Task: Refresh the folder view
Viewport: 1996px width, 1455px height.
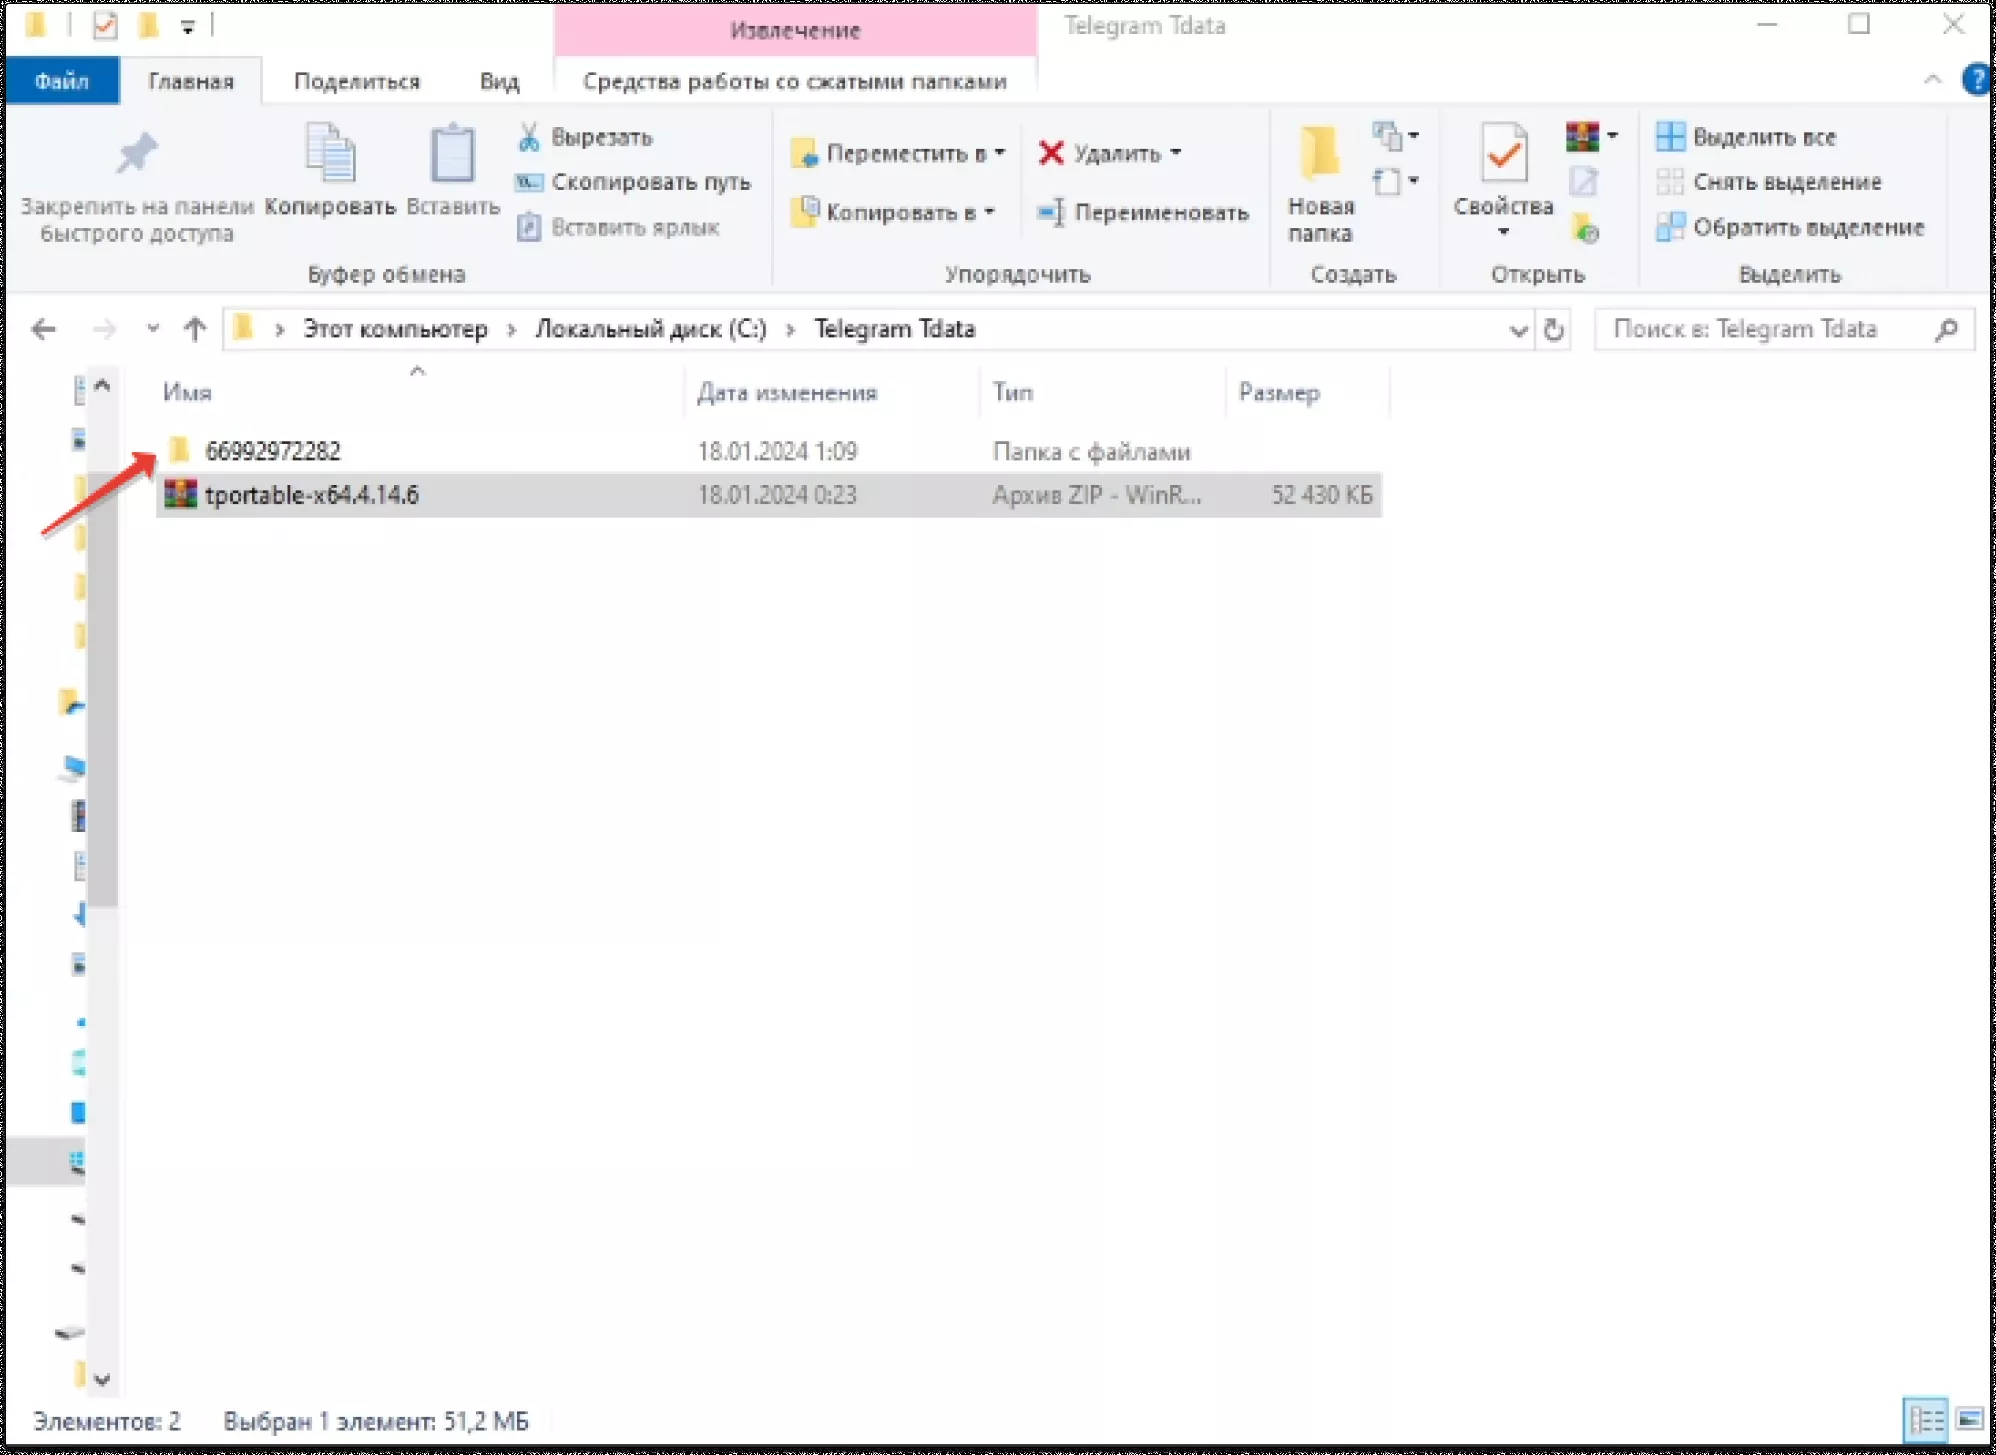Action: coord(1553,329)
